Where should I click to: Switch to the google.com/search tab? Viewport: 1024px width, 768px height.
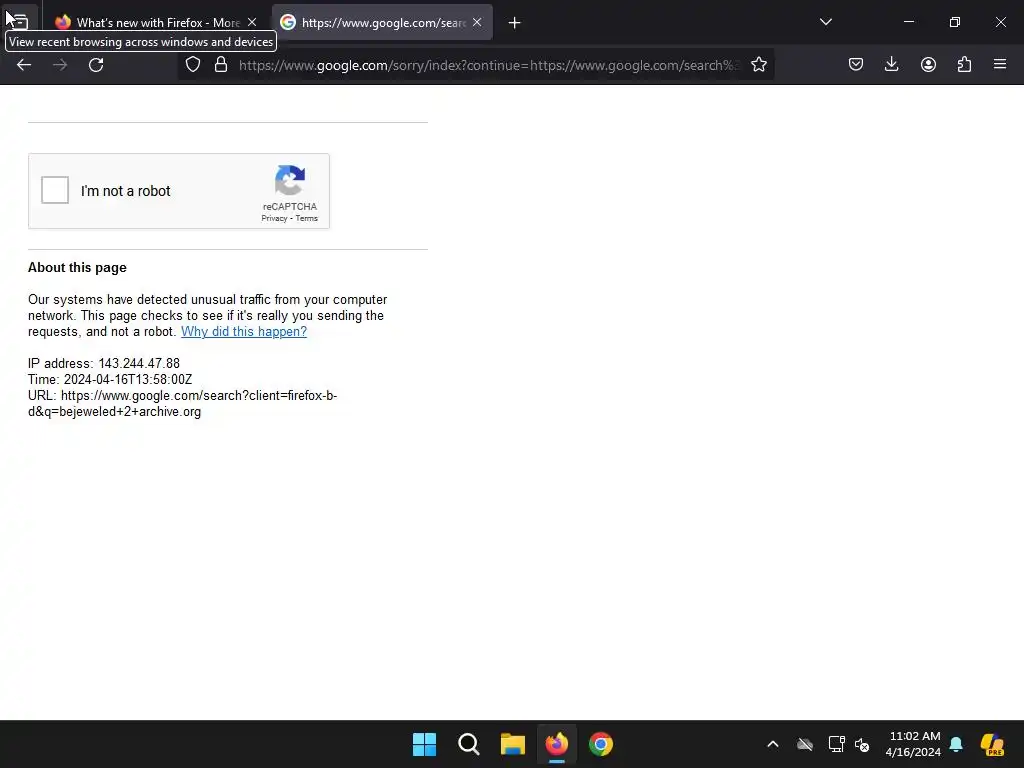(x=382, y=22)
